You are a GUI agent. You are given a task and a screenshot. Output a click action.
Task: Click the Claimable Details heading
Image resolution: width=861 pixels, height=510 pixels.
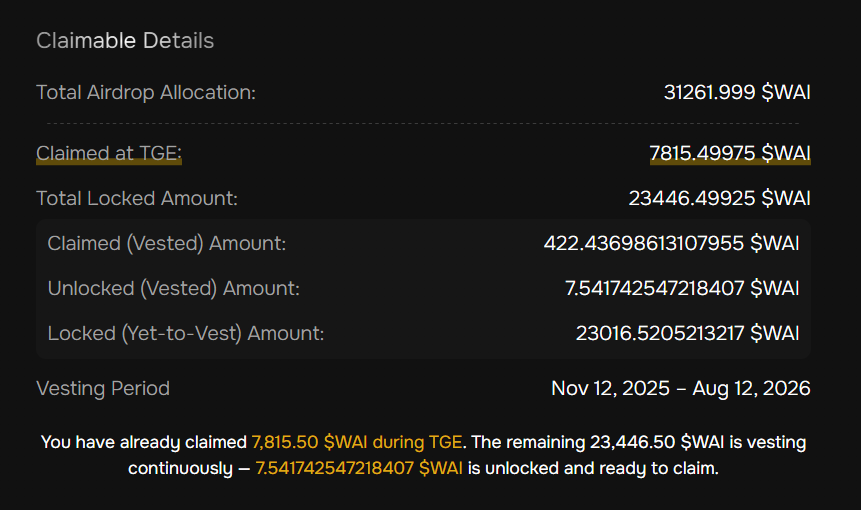coord(125,41)
